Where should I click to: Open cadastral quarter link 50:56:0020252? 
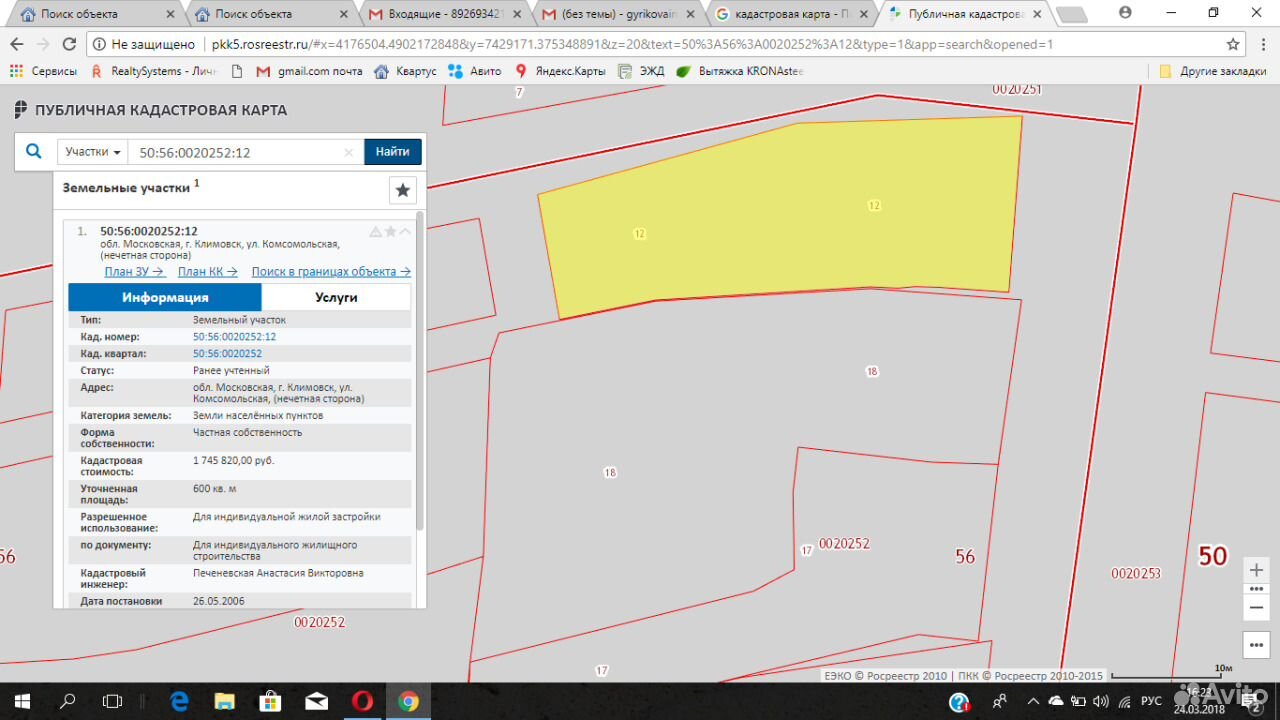pos(227,353)
